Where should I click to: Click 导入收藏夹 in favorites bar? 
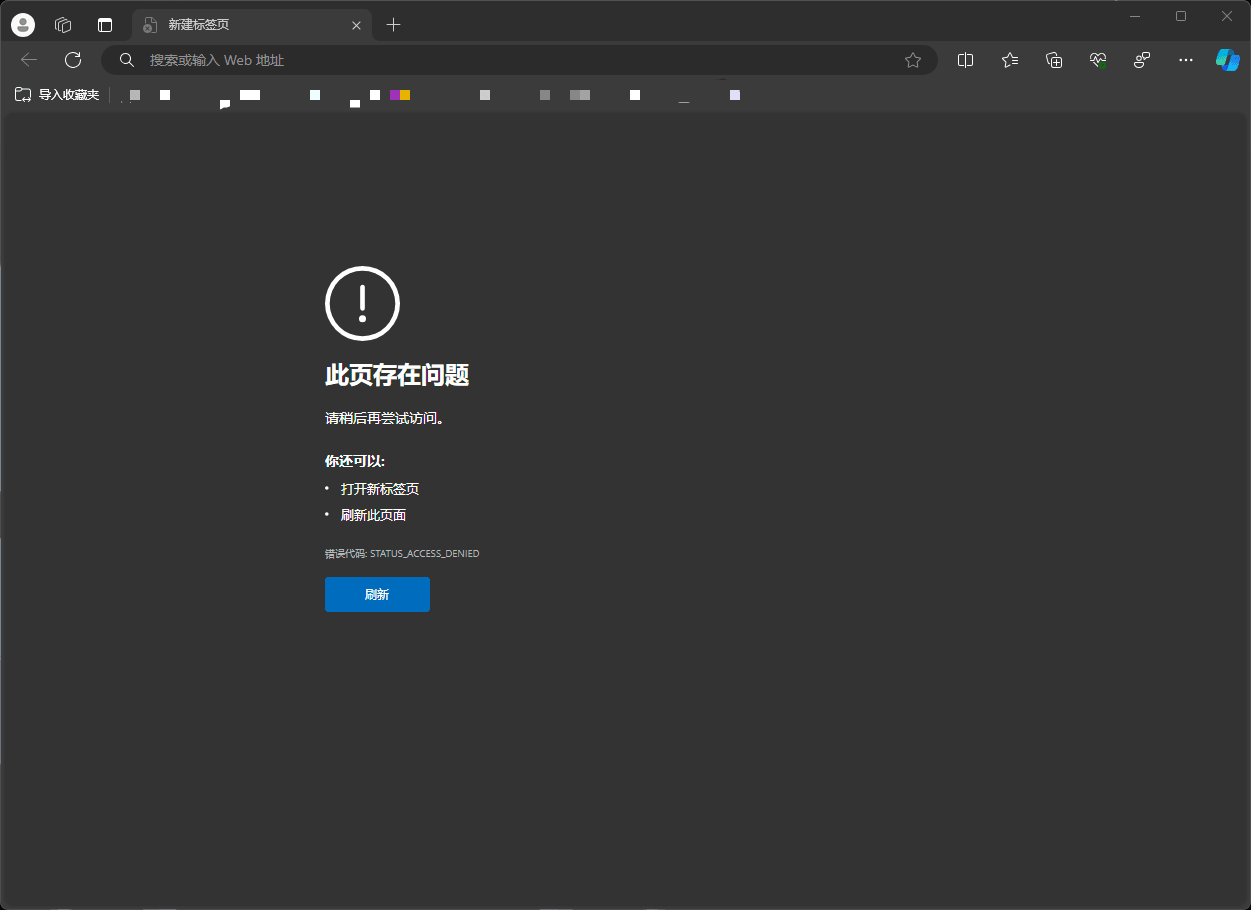coord(57,95)
